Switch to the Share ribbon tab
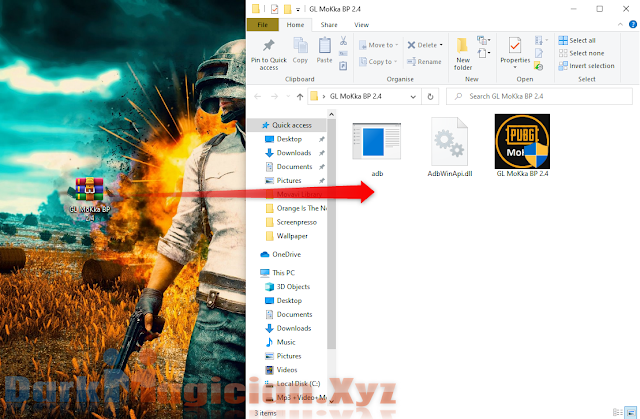Viewport: 640px width, 419px height. (x=329, y=25)
